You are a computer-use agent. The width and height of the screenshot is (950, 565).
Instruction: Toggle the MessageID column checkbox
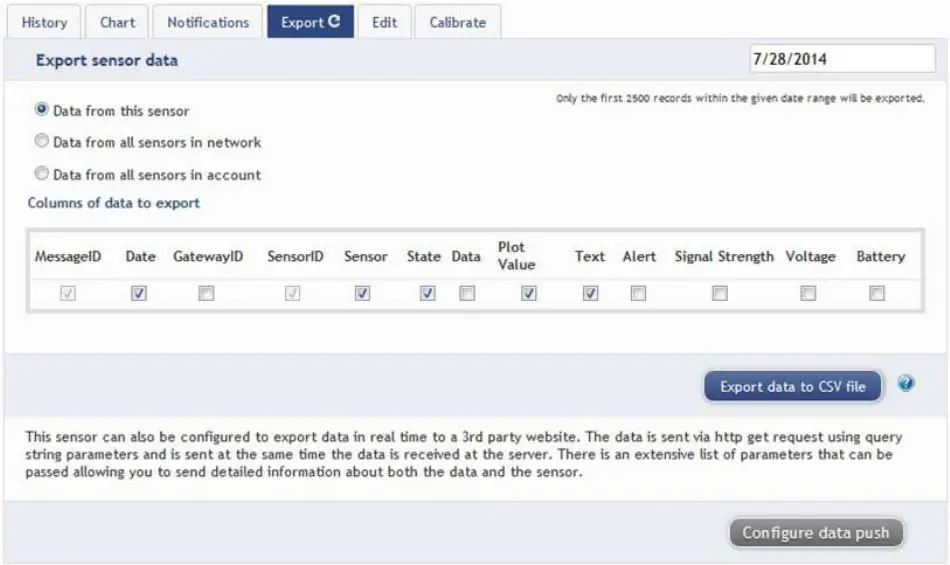pos(68,294)
